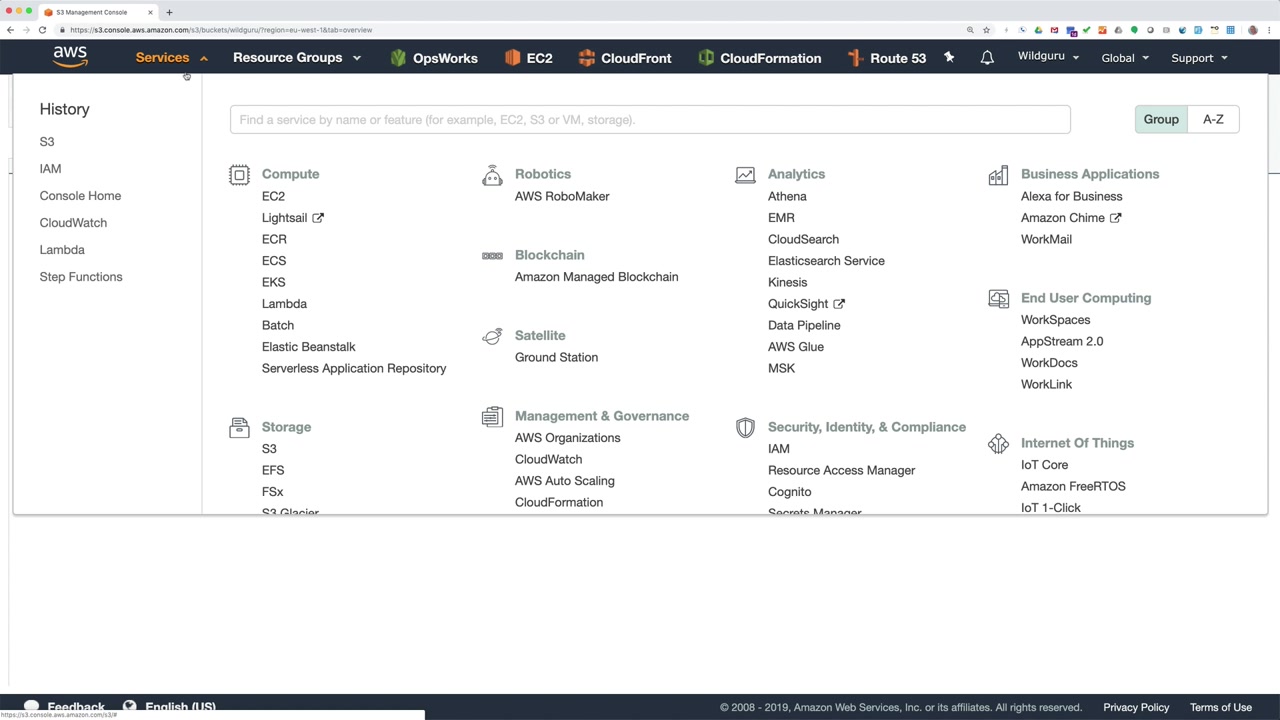The height and width of the screenshot is (720, 1280).
Task: Open CloudWatch from History list
Action: pyautogui.click(x=73, y=223)
